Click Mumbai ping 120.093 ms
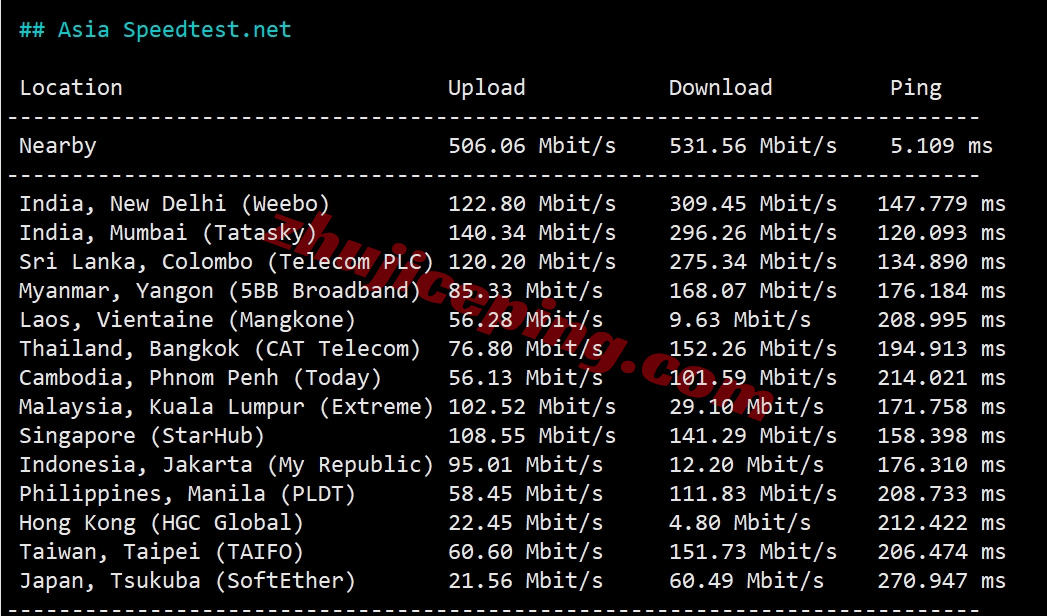1047x616 pixels. click(941, 233)
